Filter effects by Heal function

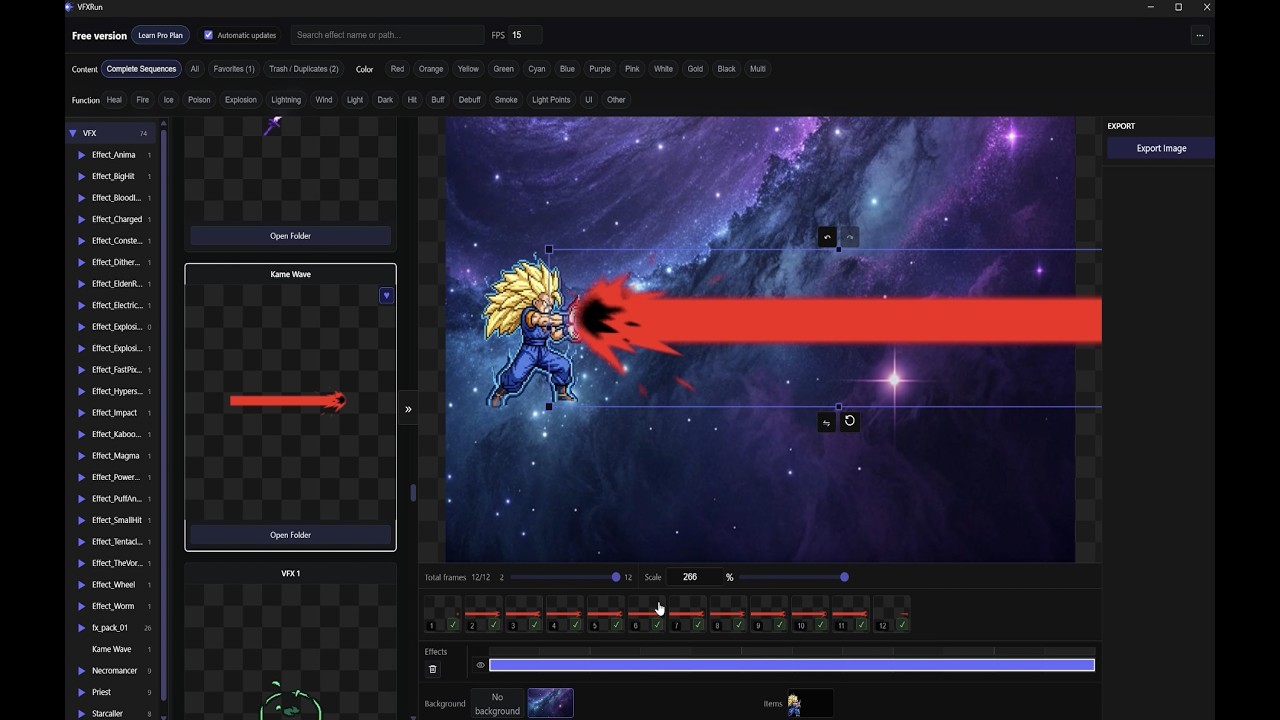coord(114,100)
